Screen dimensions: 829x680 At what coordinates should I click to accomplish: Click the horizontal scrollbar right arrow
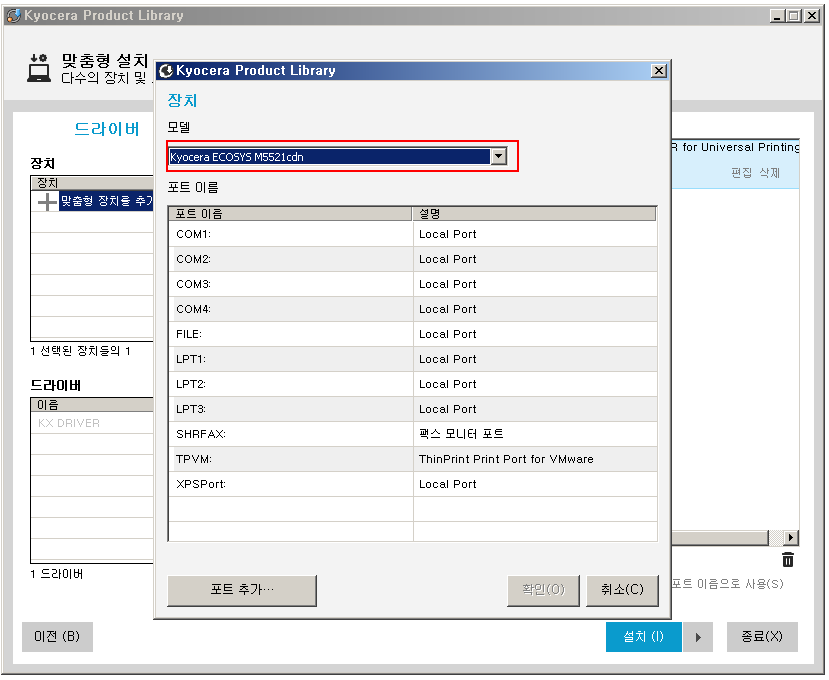[x=790, y=538]
